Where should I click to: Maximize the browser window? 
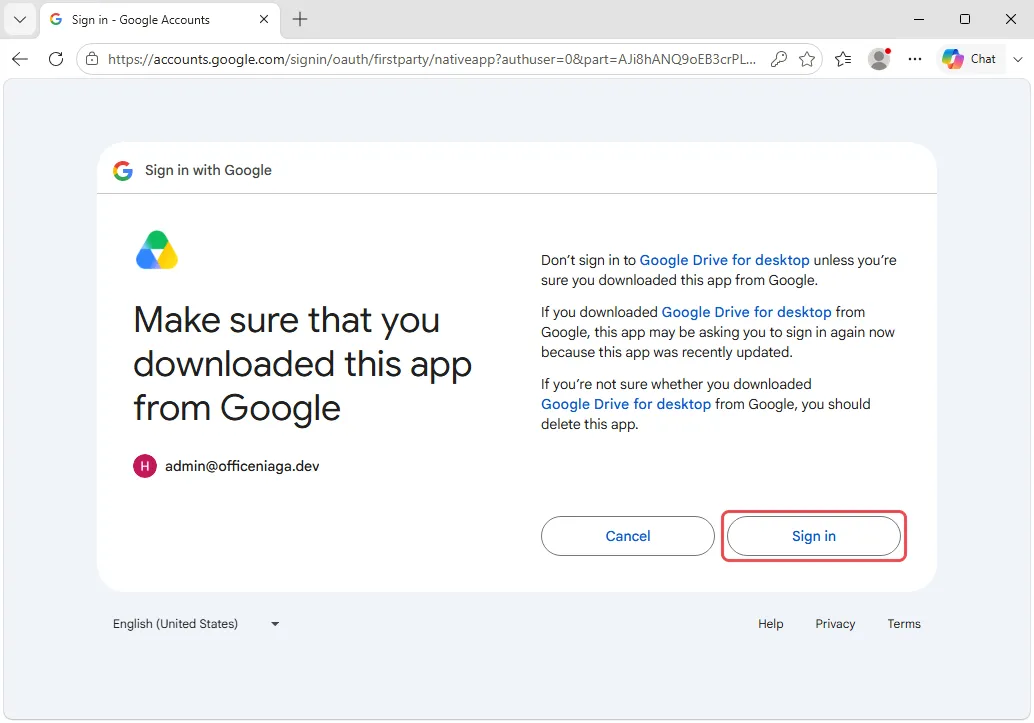tap(965, 19)
